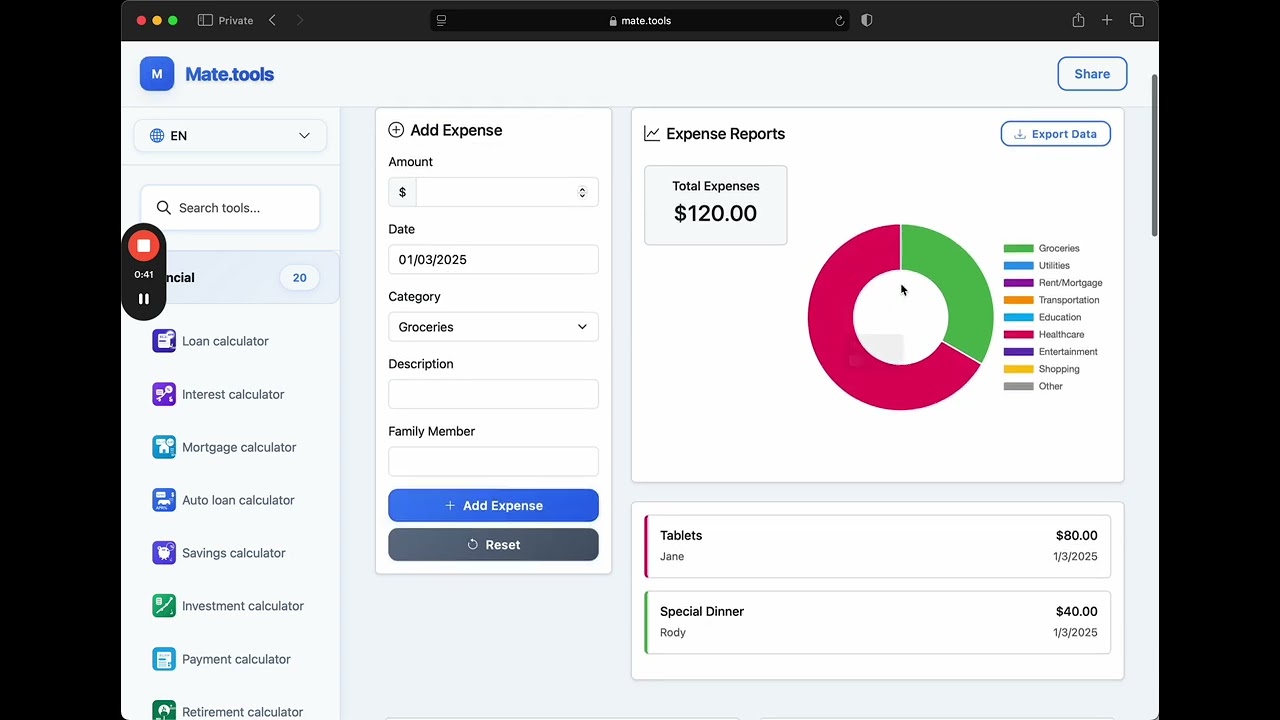Toggle Other legend swatch
Viewport: 1280px width, 720px height.
point(1018,386)
